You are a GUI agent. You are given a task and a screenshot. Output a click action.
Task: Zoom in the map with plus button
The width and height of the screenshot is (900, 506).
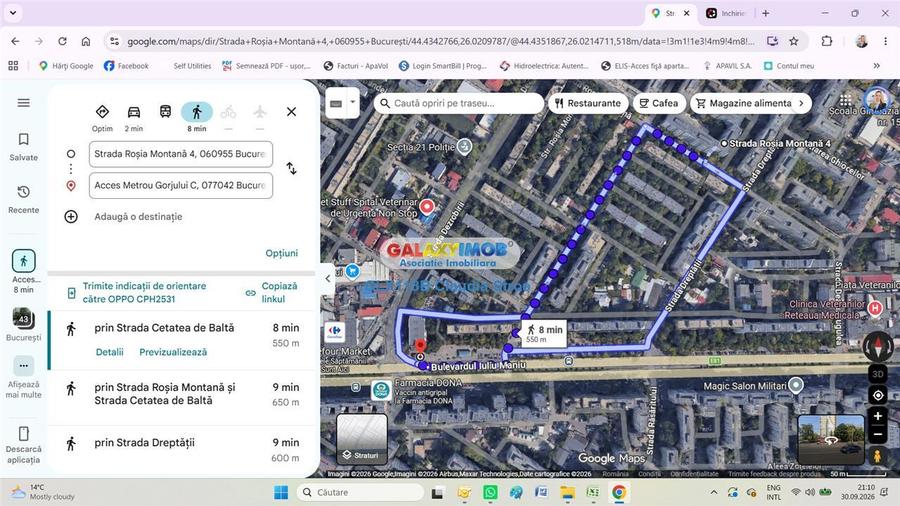[x=878, y=416]
